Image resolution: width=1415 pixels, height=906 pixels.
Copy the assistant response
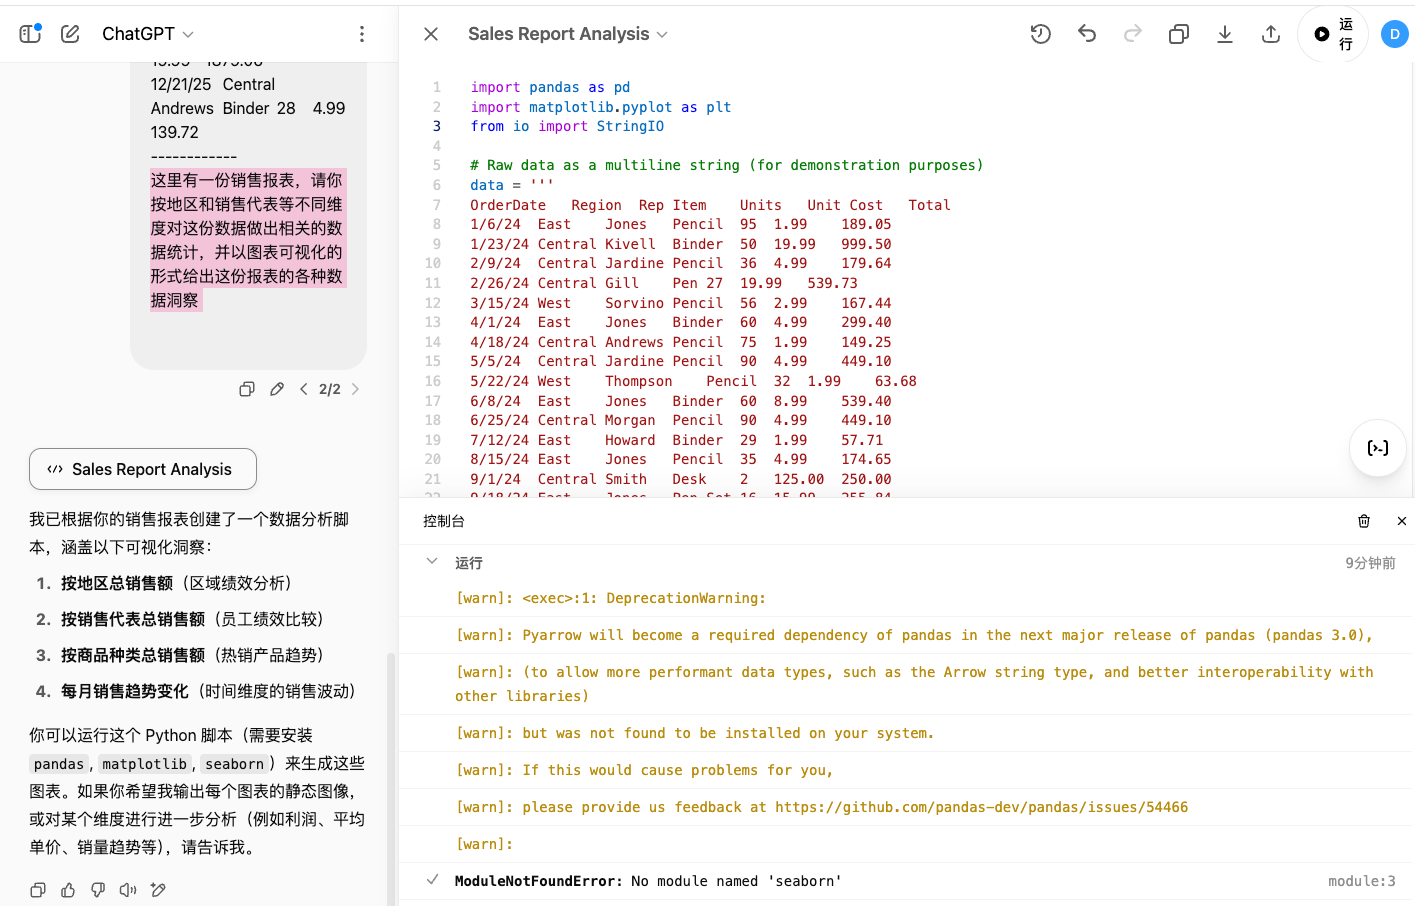38,890
